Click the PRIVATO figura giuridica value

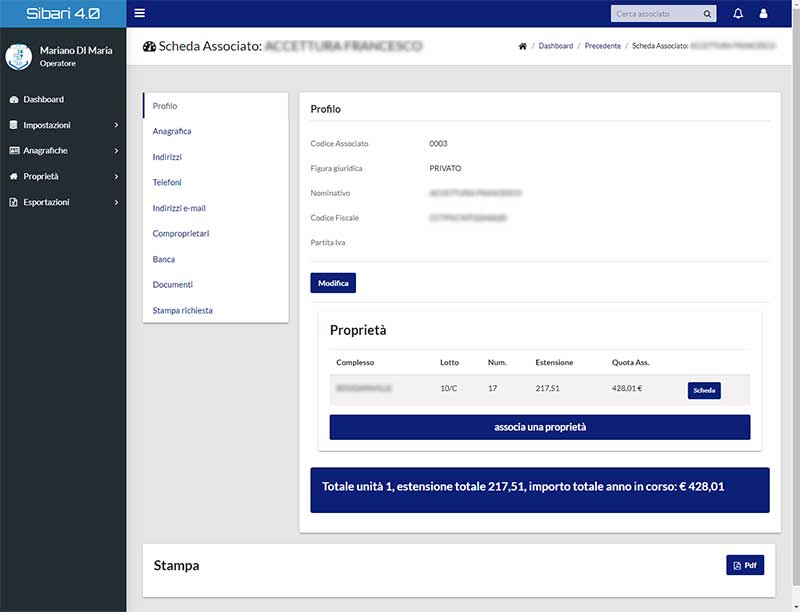pyautogui.click(x=445, y=168)
